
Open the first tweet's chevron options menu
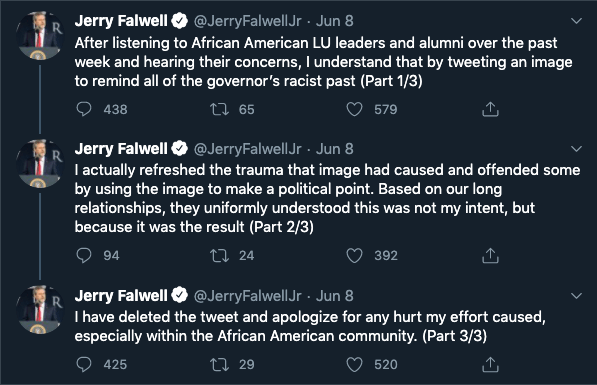click(577, 21)
